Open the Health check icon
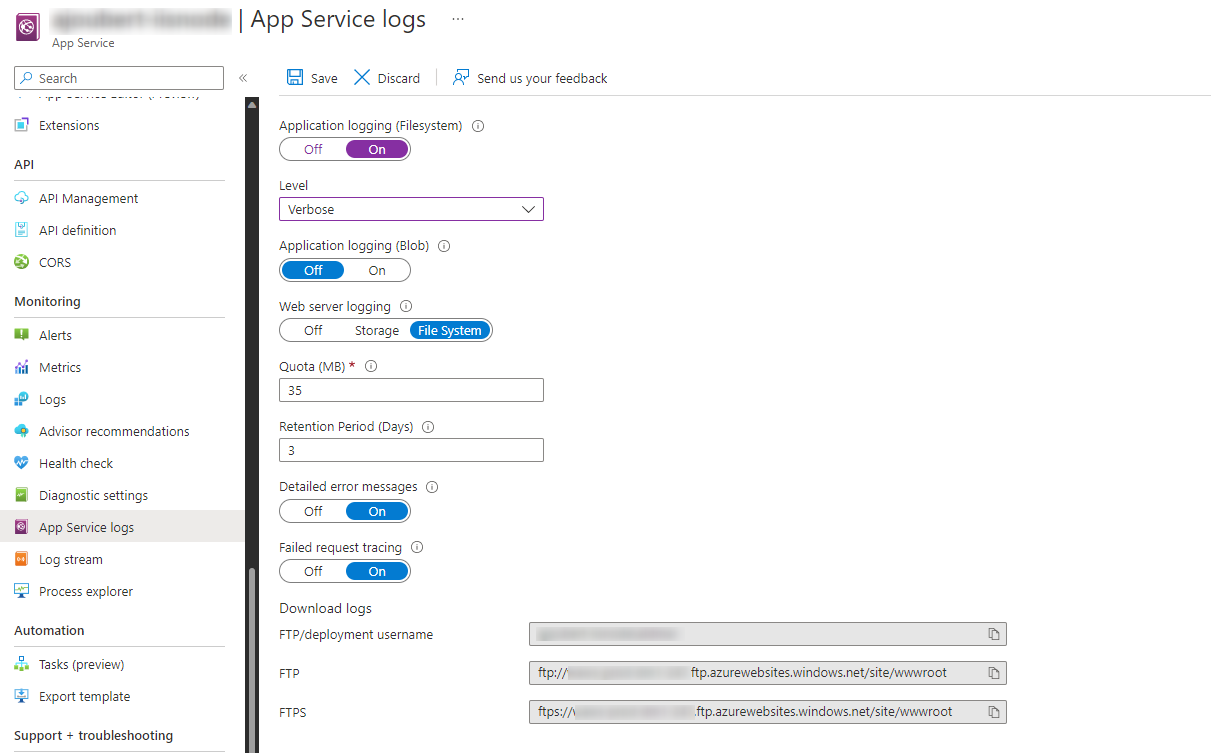 tap(22, 462)
